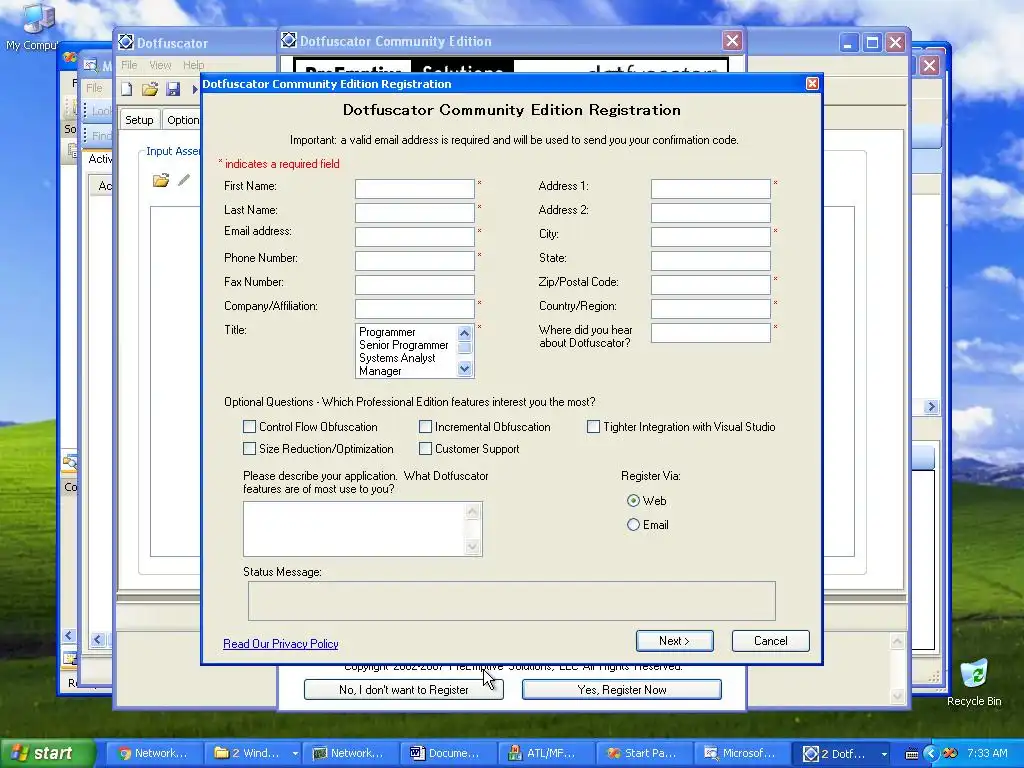1024x768 pixels.
Task: Click the Microsoft taskbar button with magnifier icon
Action: [742, 753]
